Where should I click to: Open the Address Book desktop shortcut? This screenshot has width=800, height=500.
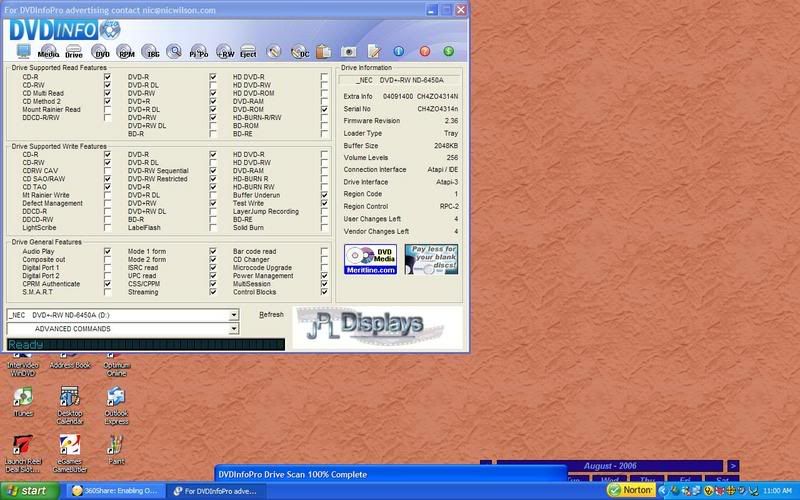[70, 361]
